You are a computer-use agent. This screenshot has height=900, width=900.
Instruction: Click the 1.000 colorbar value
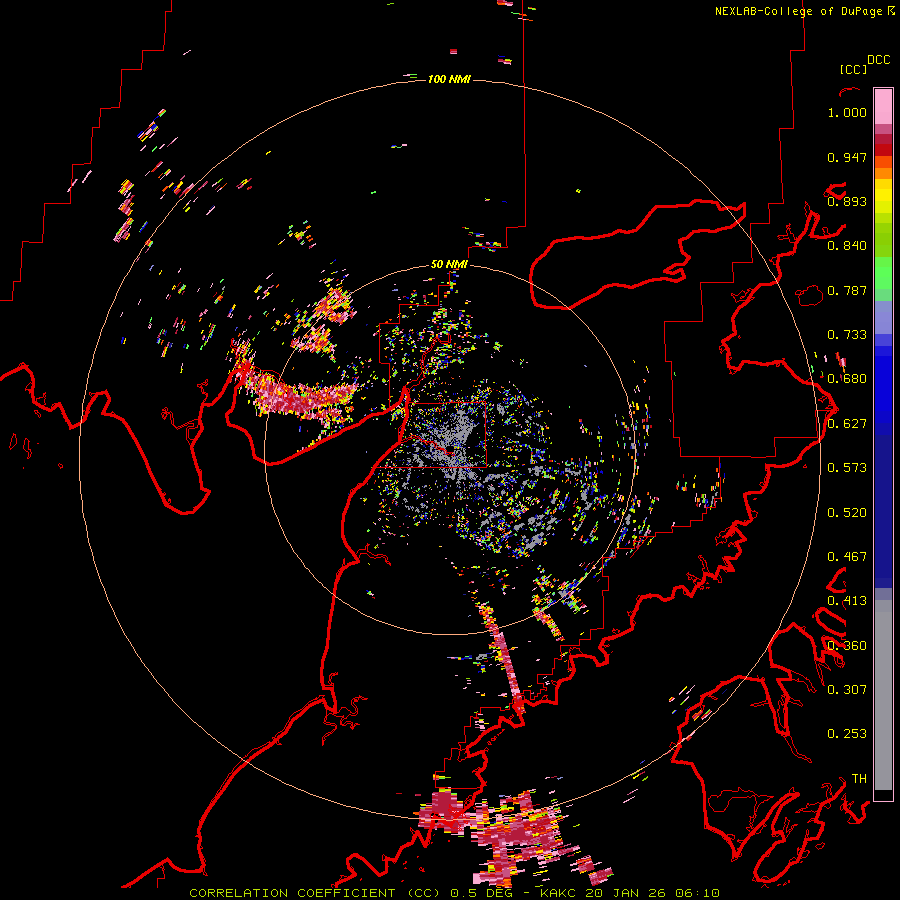coord(847,112)
